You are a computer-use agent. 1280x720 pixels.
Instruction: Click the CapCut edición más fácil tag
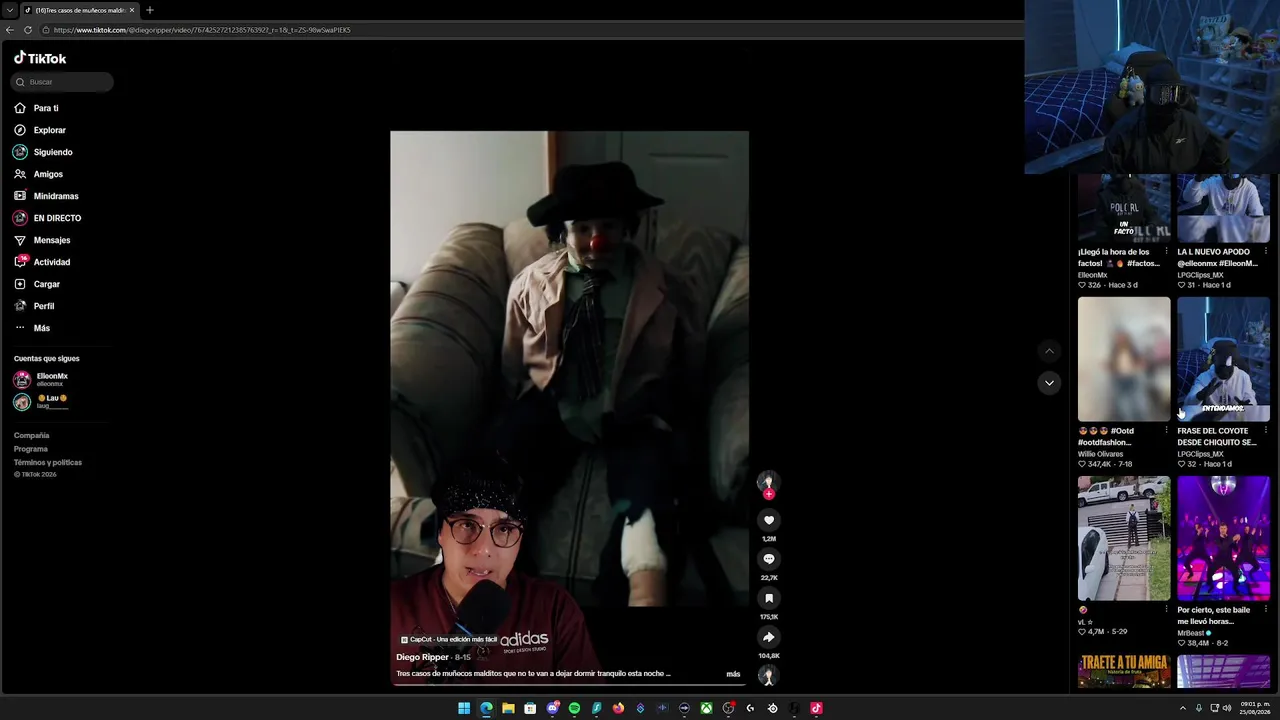449,640
